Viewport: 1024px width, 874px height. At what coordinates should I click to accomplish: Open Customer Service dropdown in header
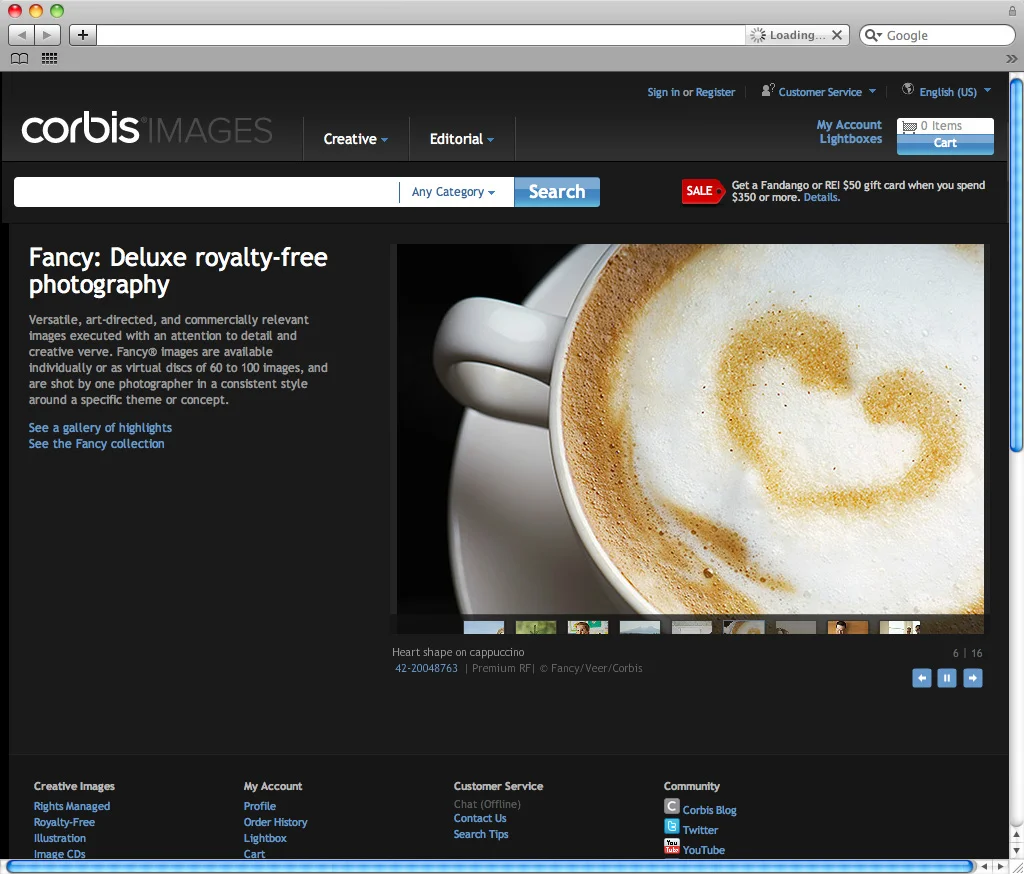(827, 92)
